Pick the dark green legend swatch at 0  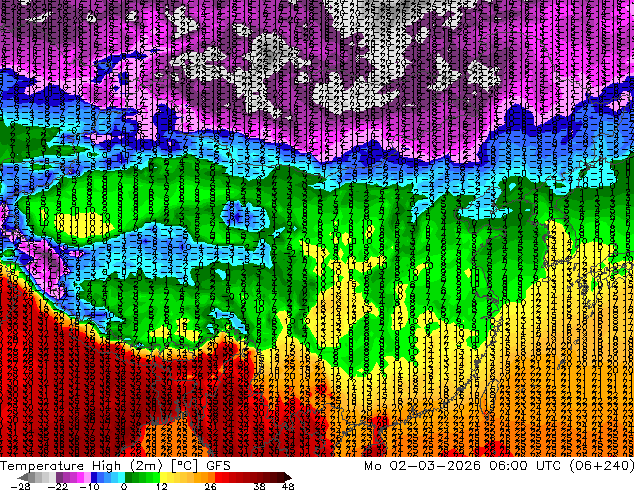[x=128, y=477]
